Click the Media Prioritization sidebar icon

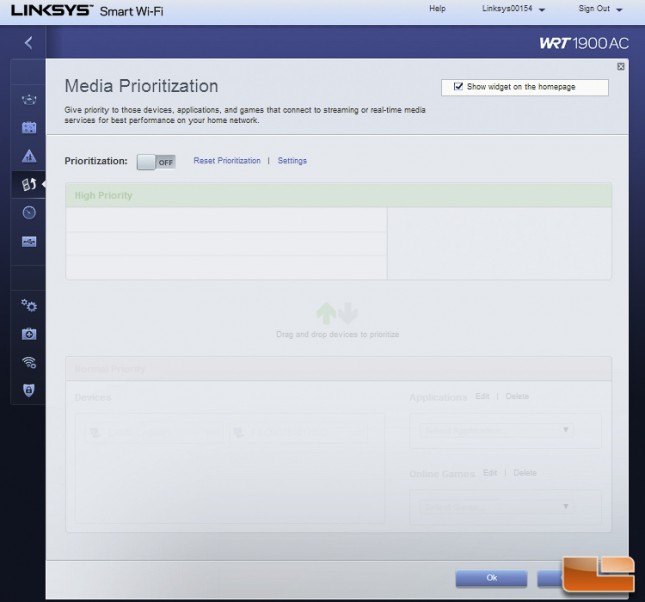(x=28, y=184)
